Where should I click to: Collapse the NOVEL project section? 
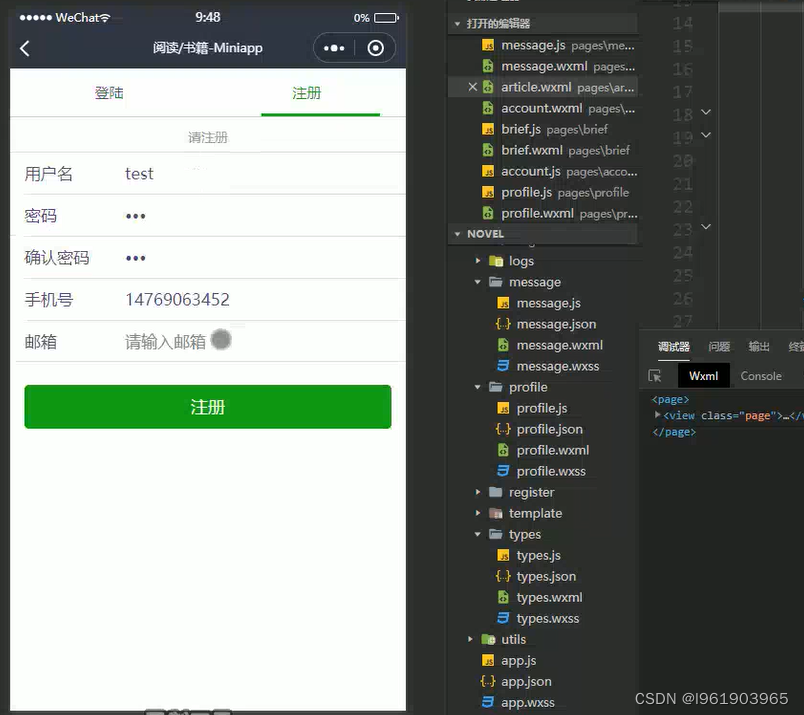tap(457, 234)
